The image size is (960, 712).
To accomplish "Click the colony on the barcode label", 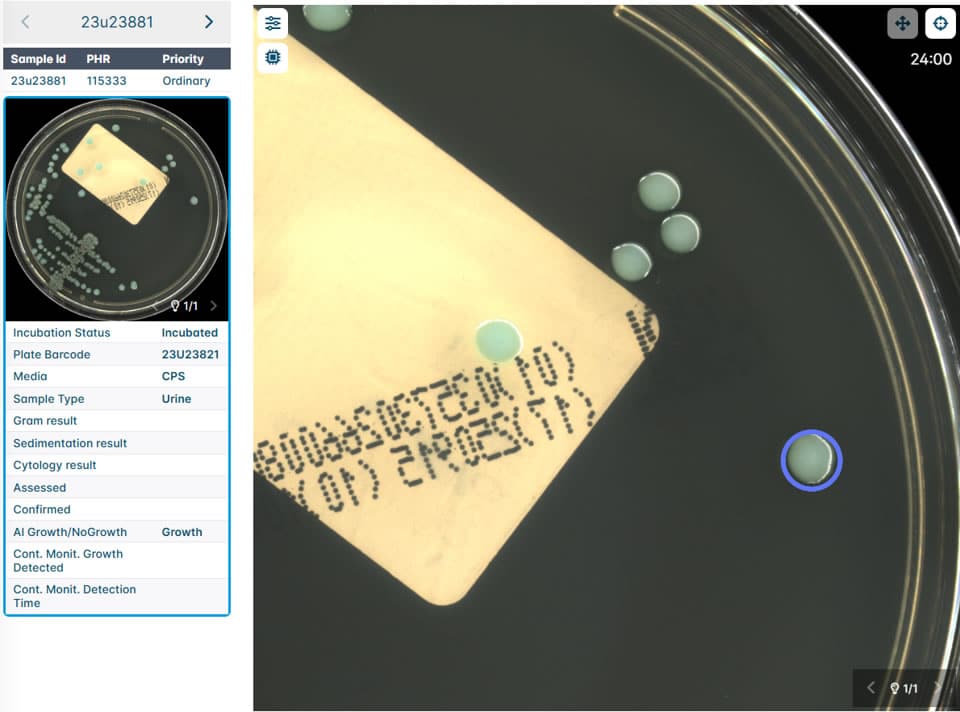I will [x=498, y=340].
